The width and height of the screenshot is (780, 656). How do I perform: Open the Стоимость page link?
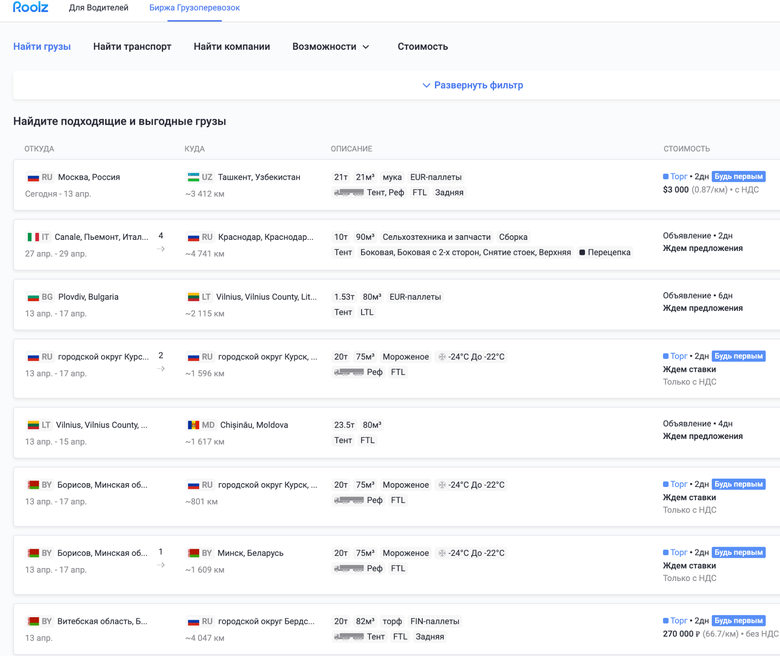(422, 46)
